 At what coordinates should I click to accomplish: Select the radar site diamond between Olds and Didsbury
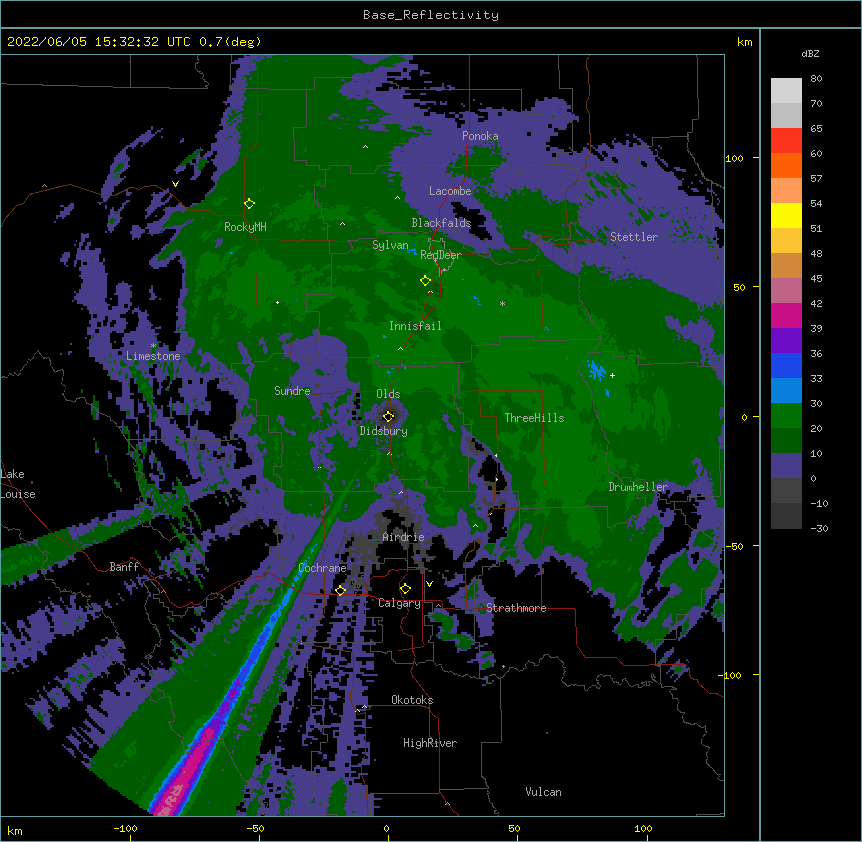coord(388,416)
